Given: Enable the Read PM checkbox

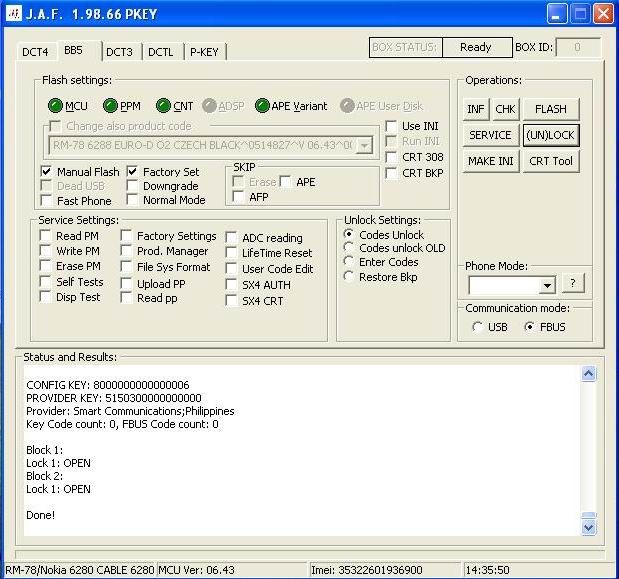Looking at the screenshot, I should coord(46,236).
